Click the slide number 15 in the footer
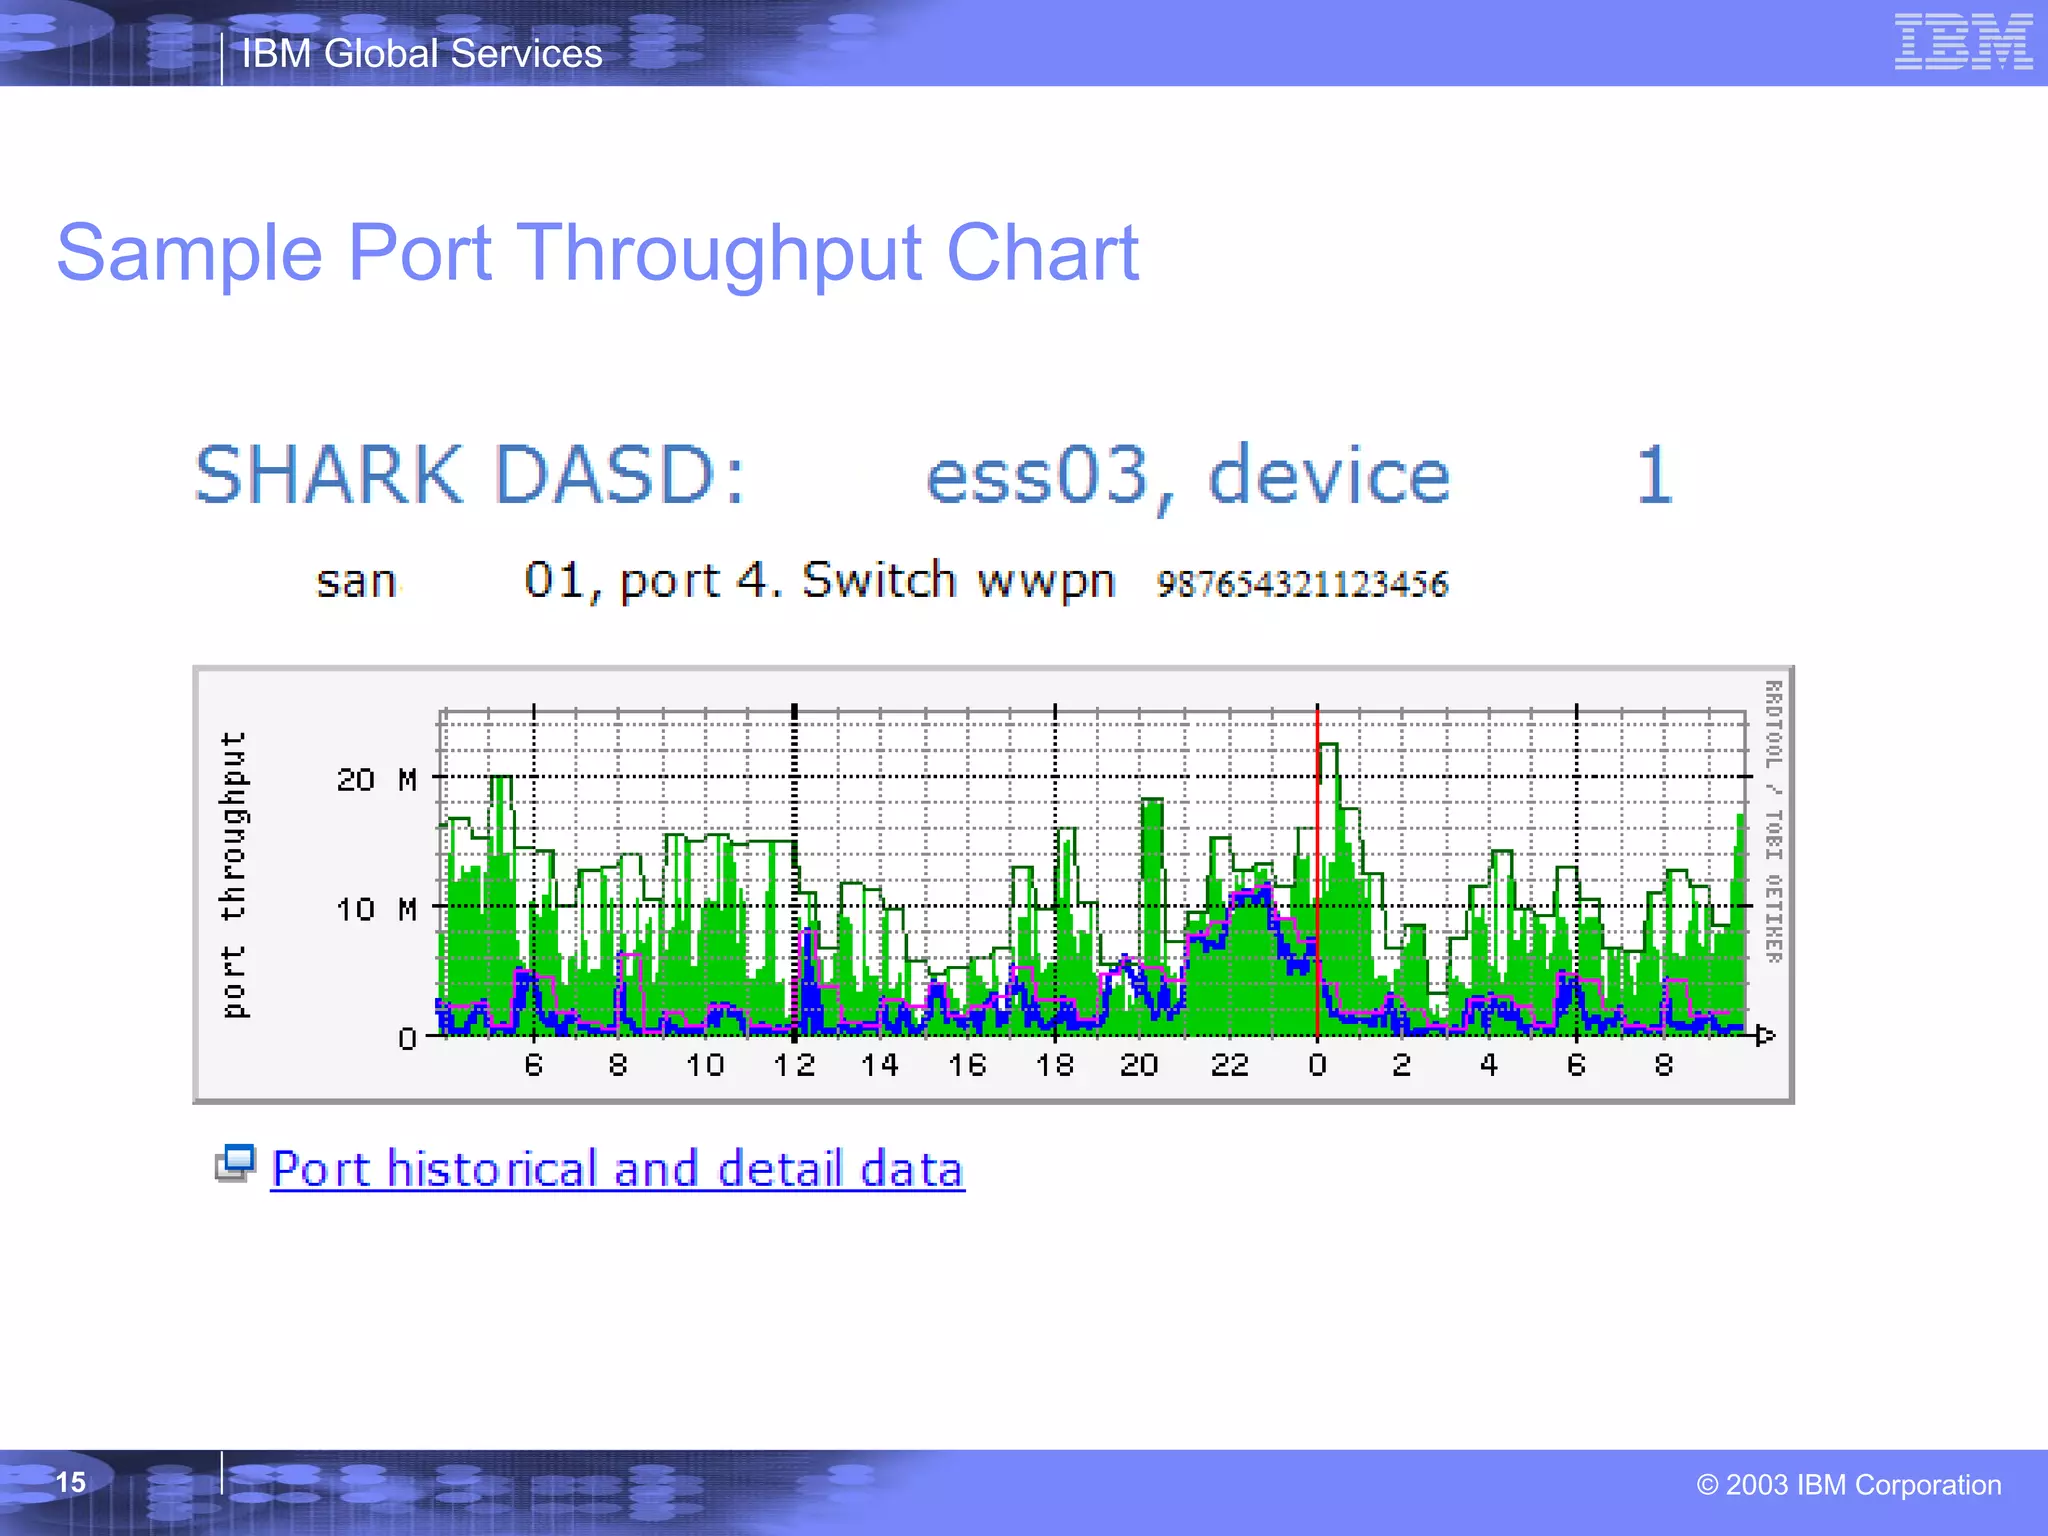Viewport: 2048px width, 1536px height. pyautogui.click(x=70, y=1482)
